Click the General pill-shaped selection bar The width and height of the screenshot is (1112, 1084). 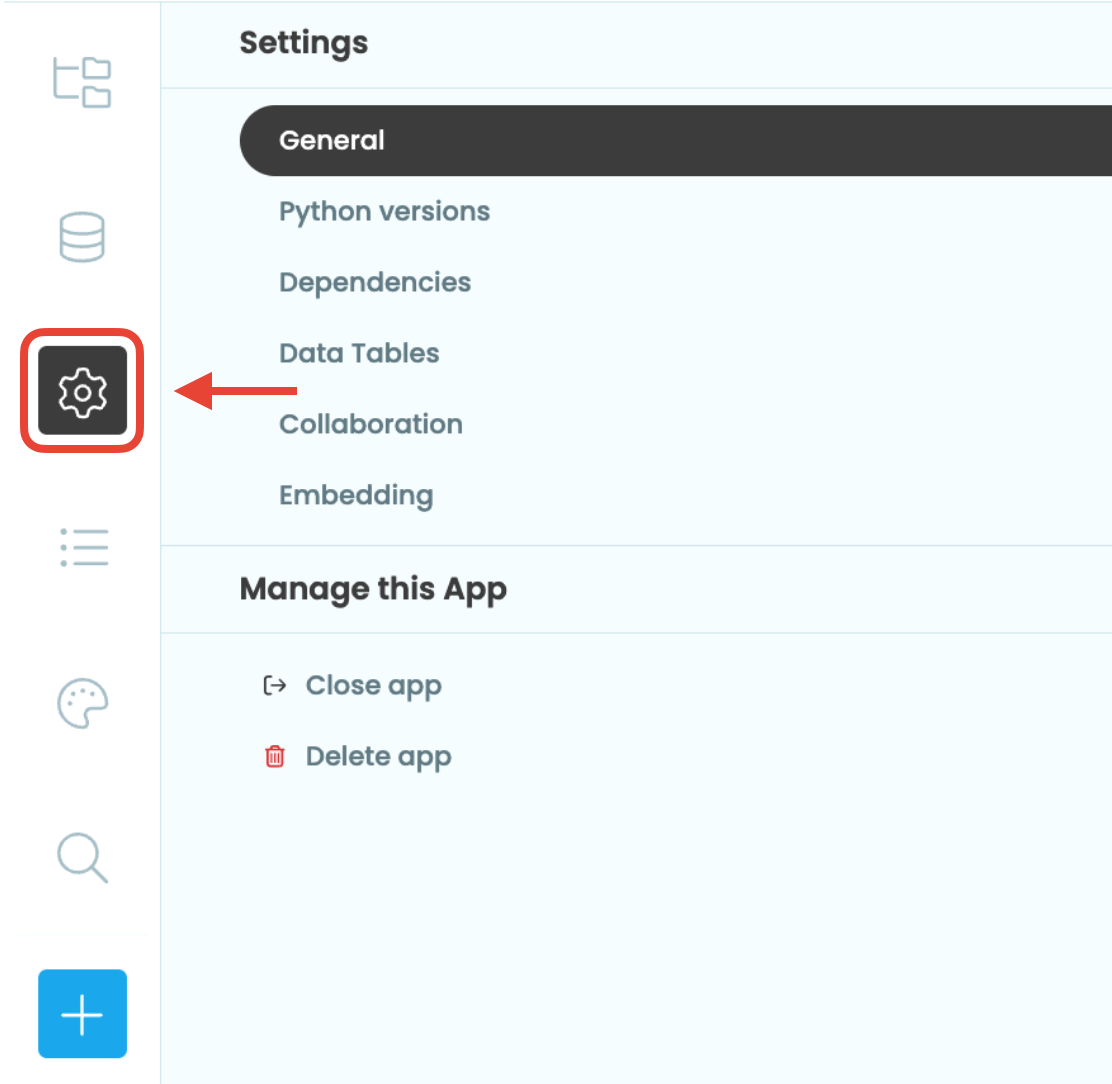point(600,140)
